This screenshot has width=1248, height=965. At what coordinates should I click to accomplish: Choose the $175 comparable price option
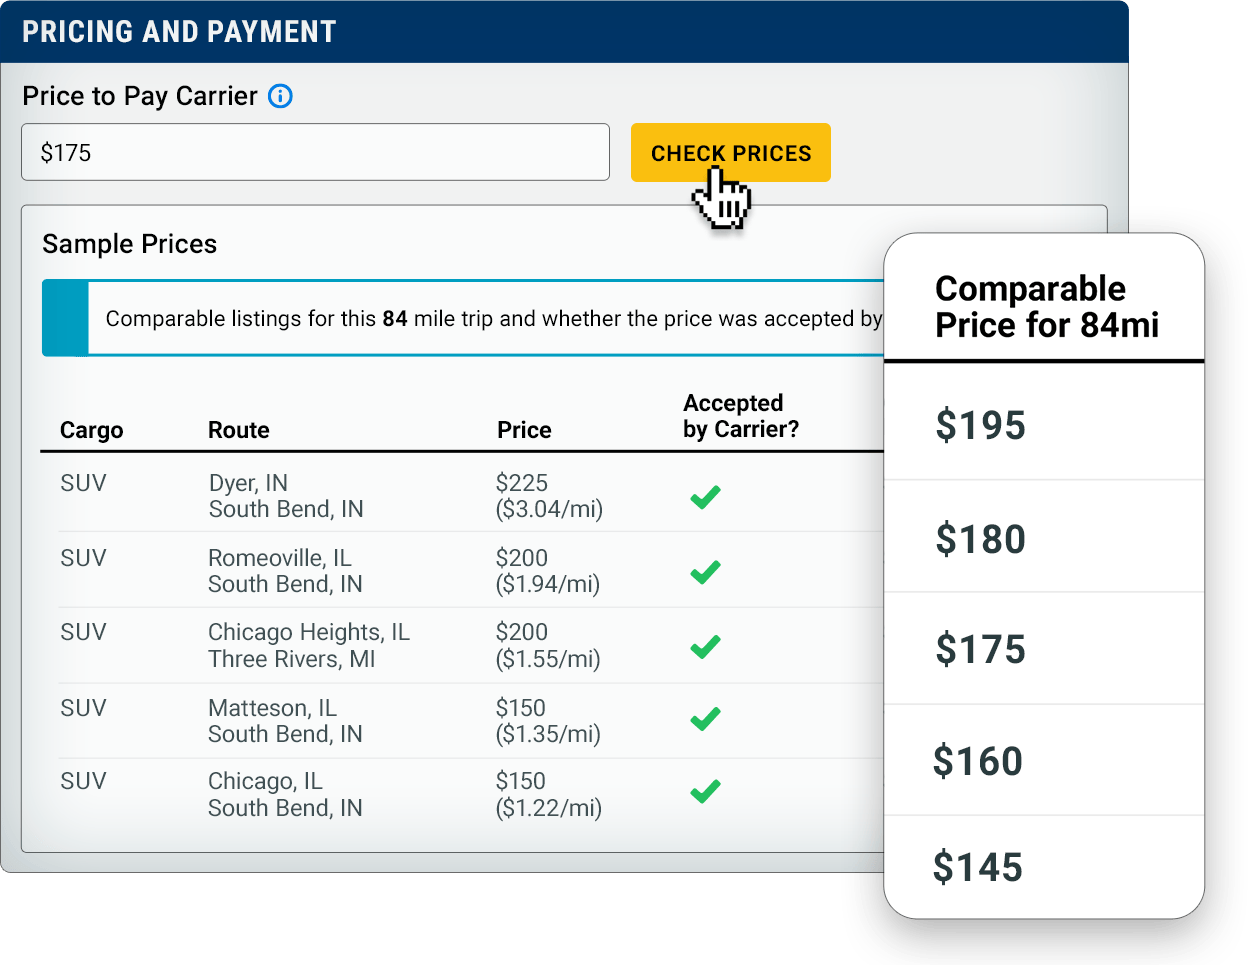click(1044, 649)
